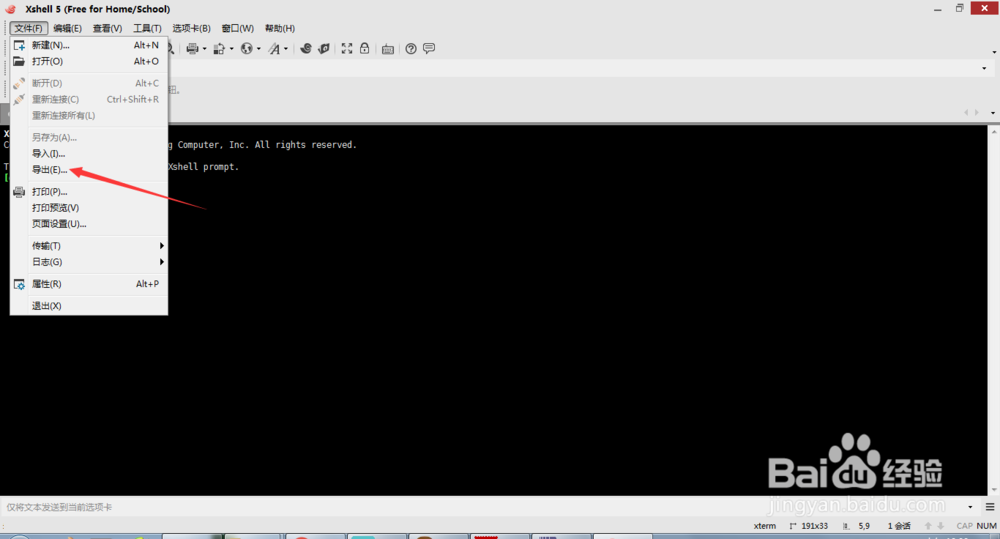Image resolution: width=1000 pixels, height=539 pixels.
Task: Click the status bar up arrow icon
Action: (x=928, y=526)
